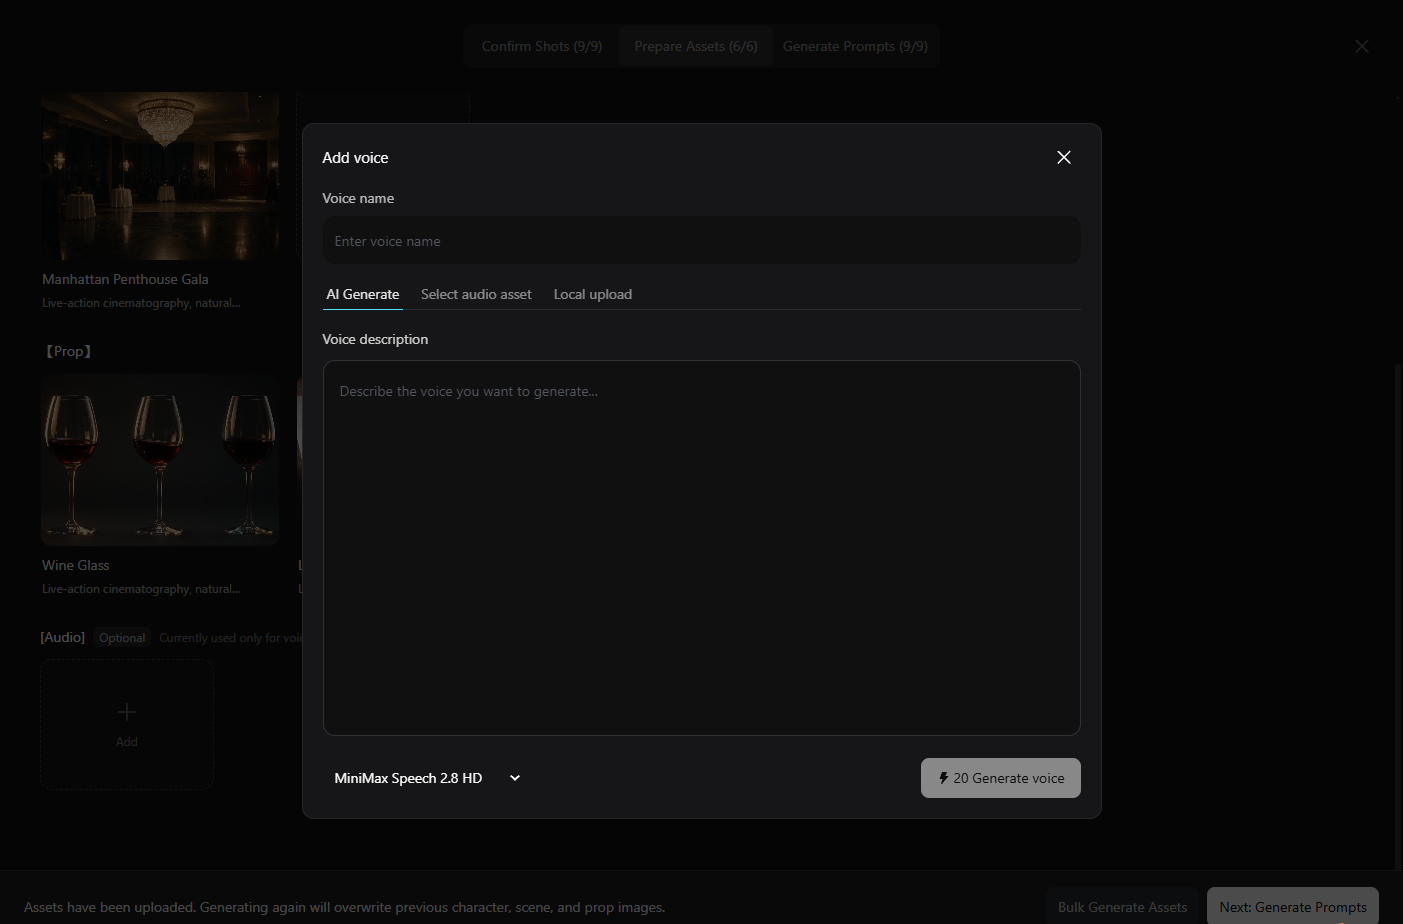Switch to the AI Generate tab
Viewport: 1403px width, 924px height.
(x=363, y=294)
